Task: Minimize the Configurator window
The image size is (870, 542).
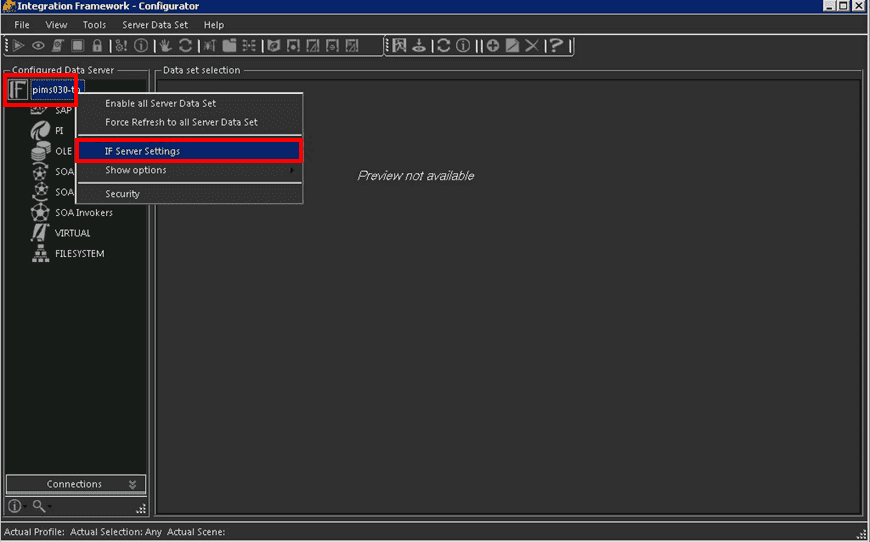Action: tap(829, 6)
